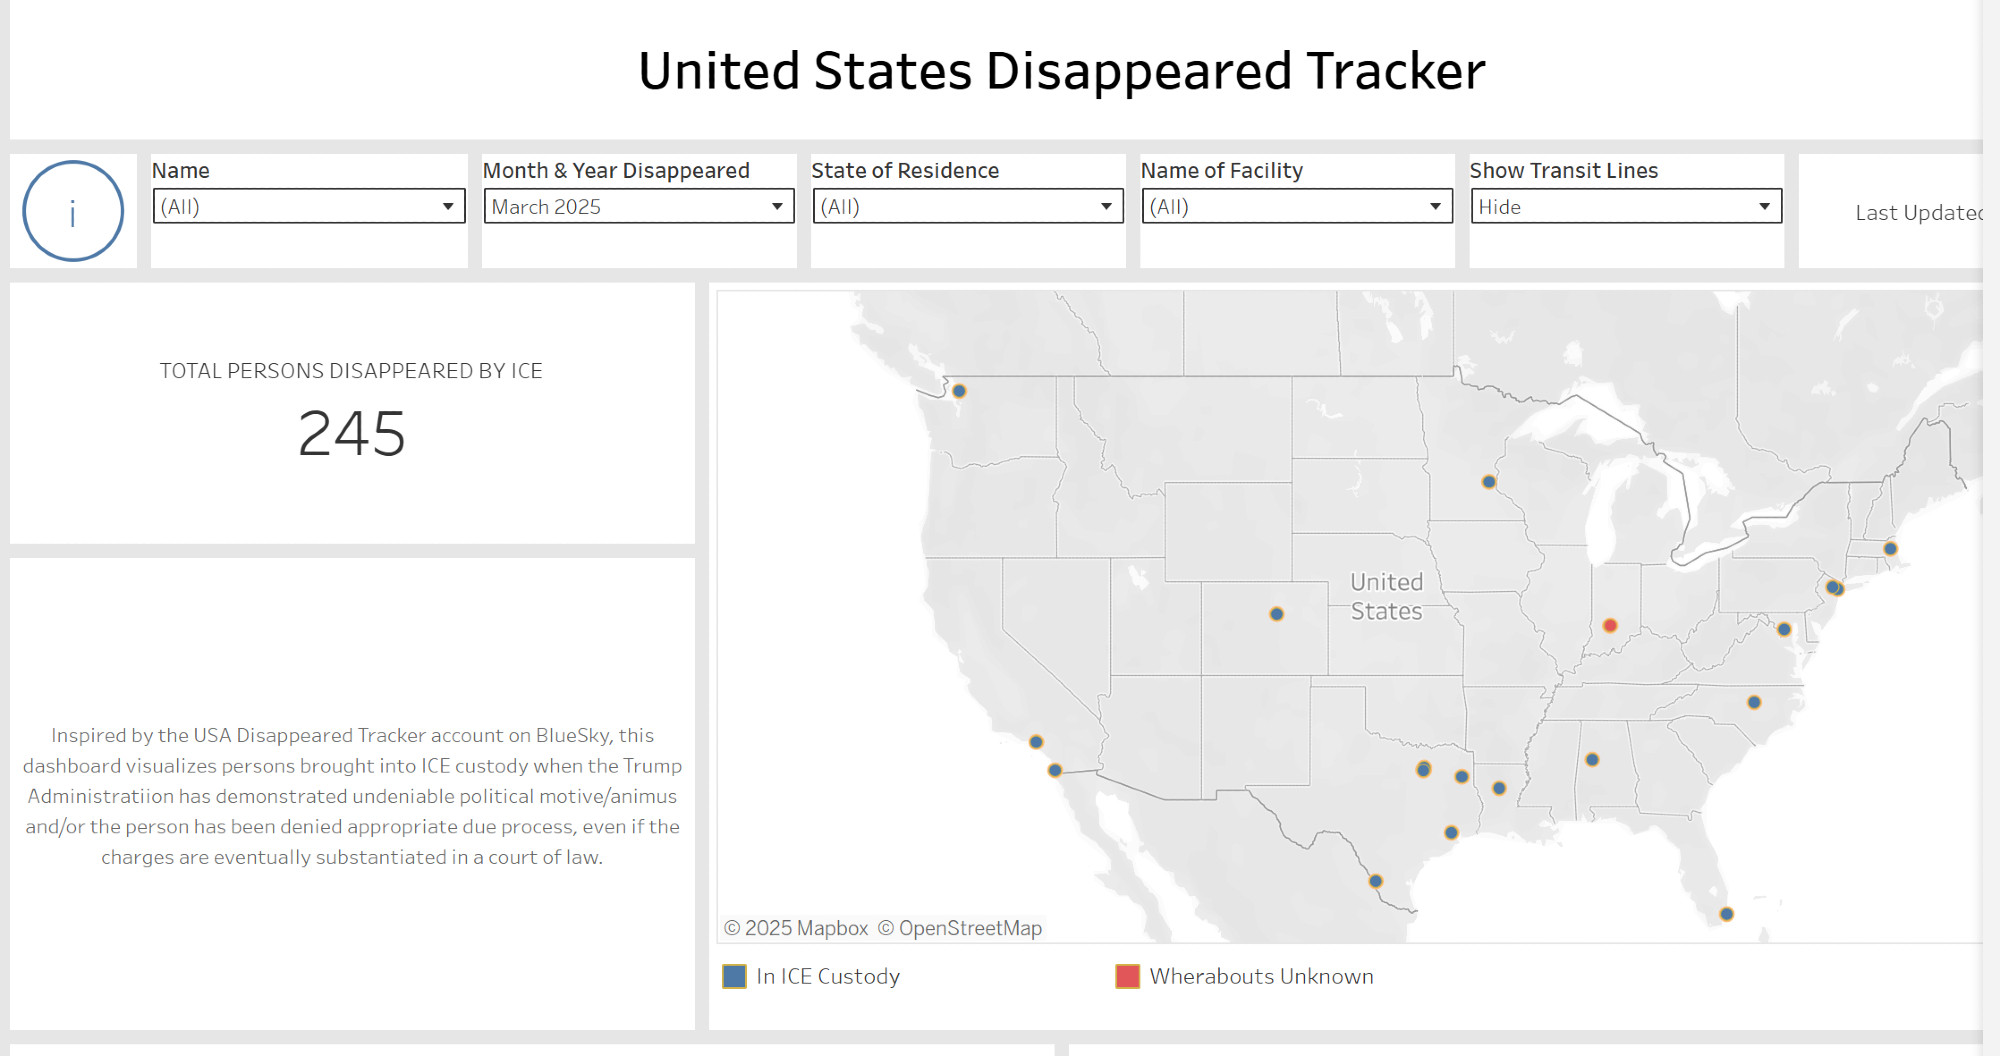Select the map marker in Washington state
The image size is (2000, 1056).
(959, 391)
